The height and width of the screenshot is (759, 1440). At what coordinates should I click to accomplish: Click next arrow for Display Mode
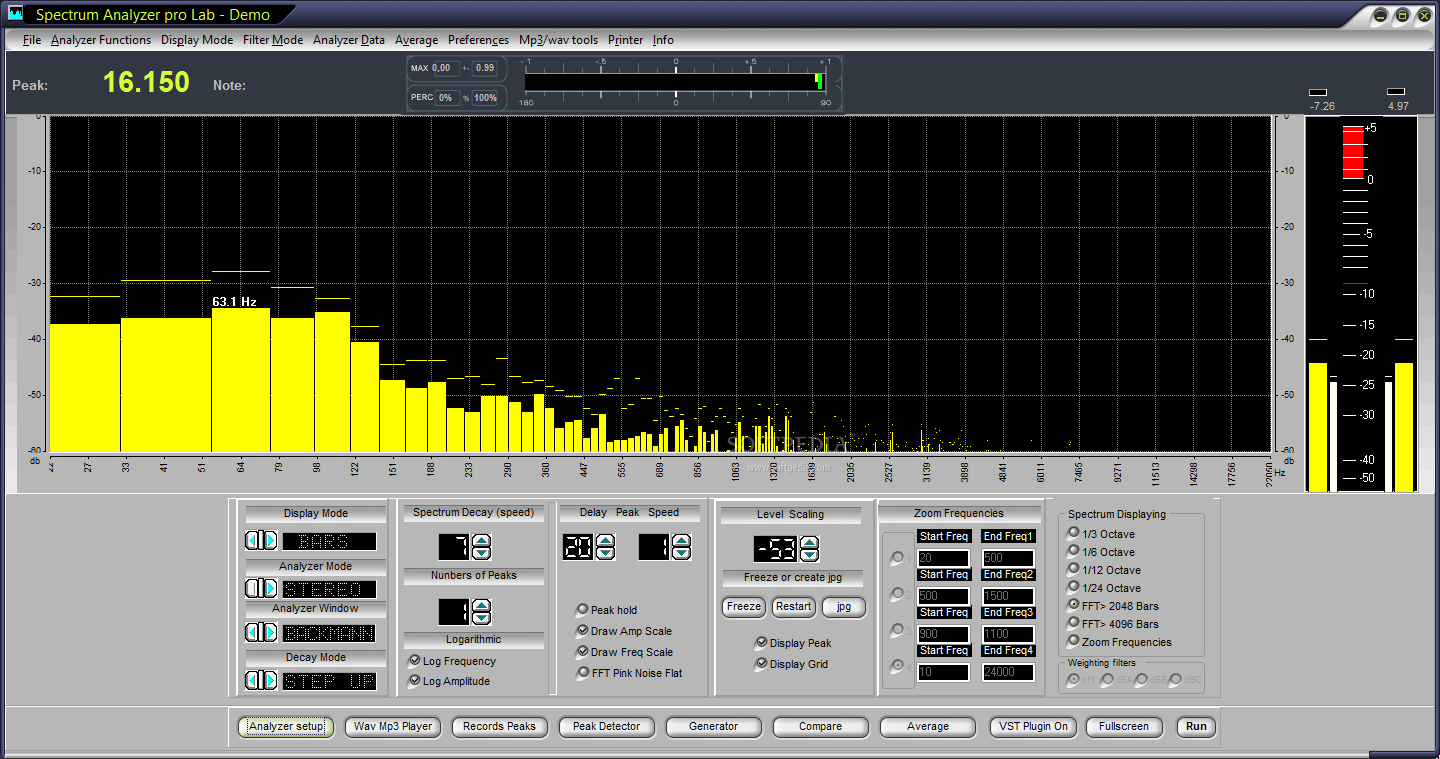pyautogui.click(x=270, y=541)
